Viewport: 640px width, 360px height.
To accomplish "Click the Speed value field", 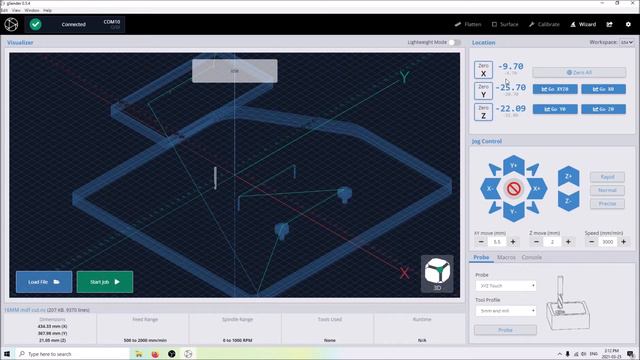I will tap(608, 242).
